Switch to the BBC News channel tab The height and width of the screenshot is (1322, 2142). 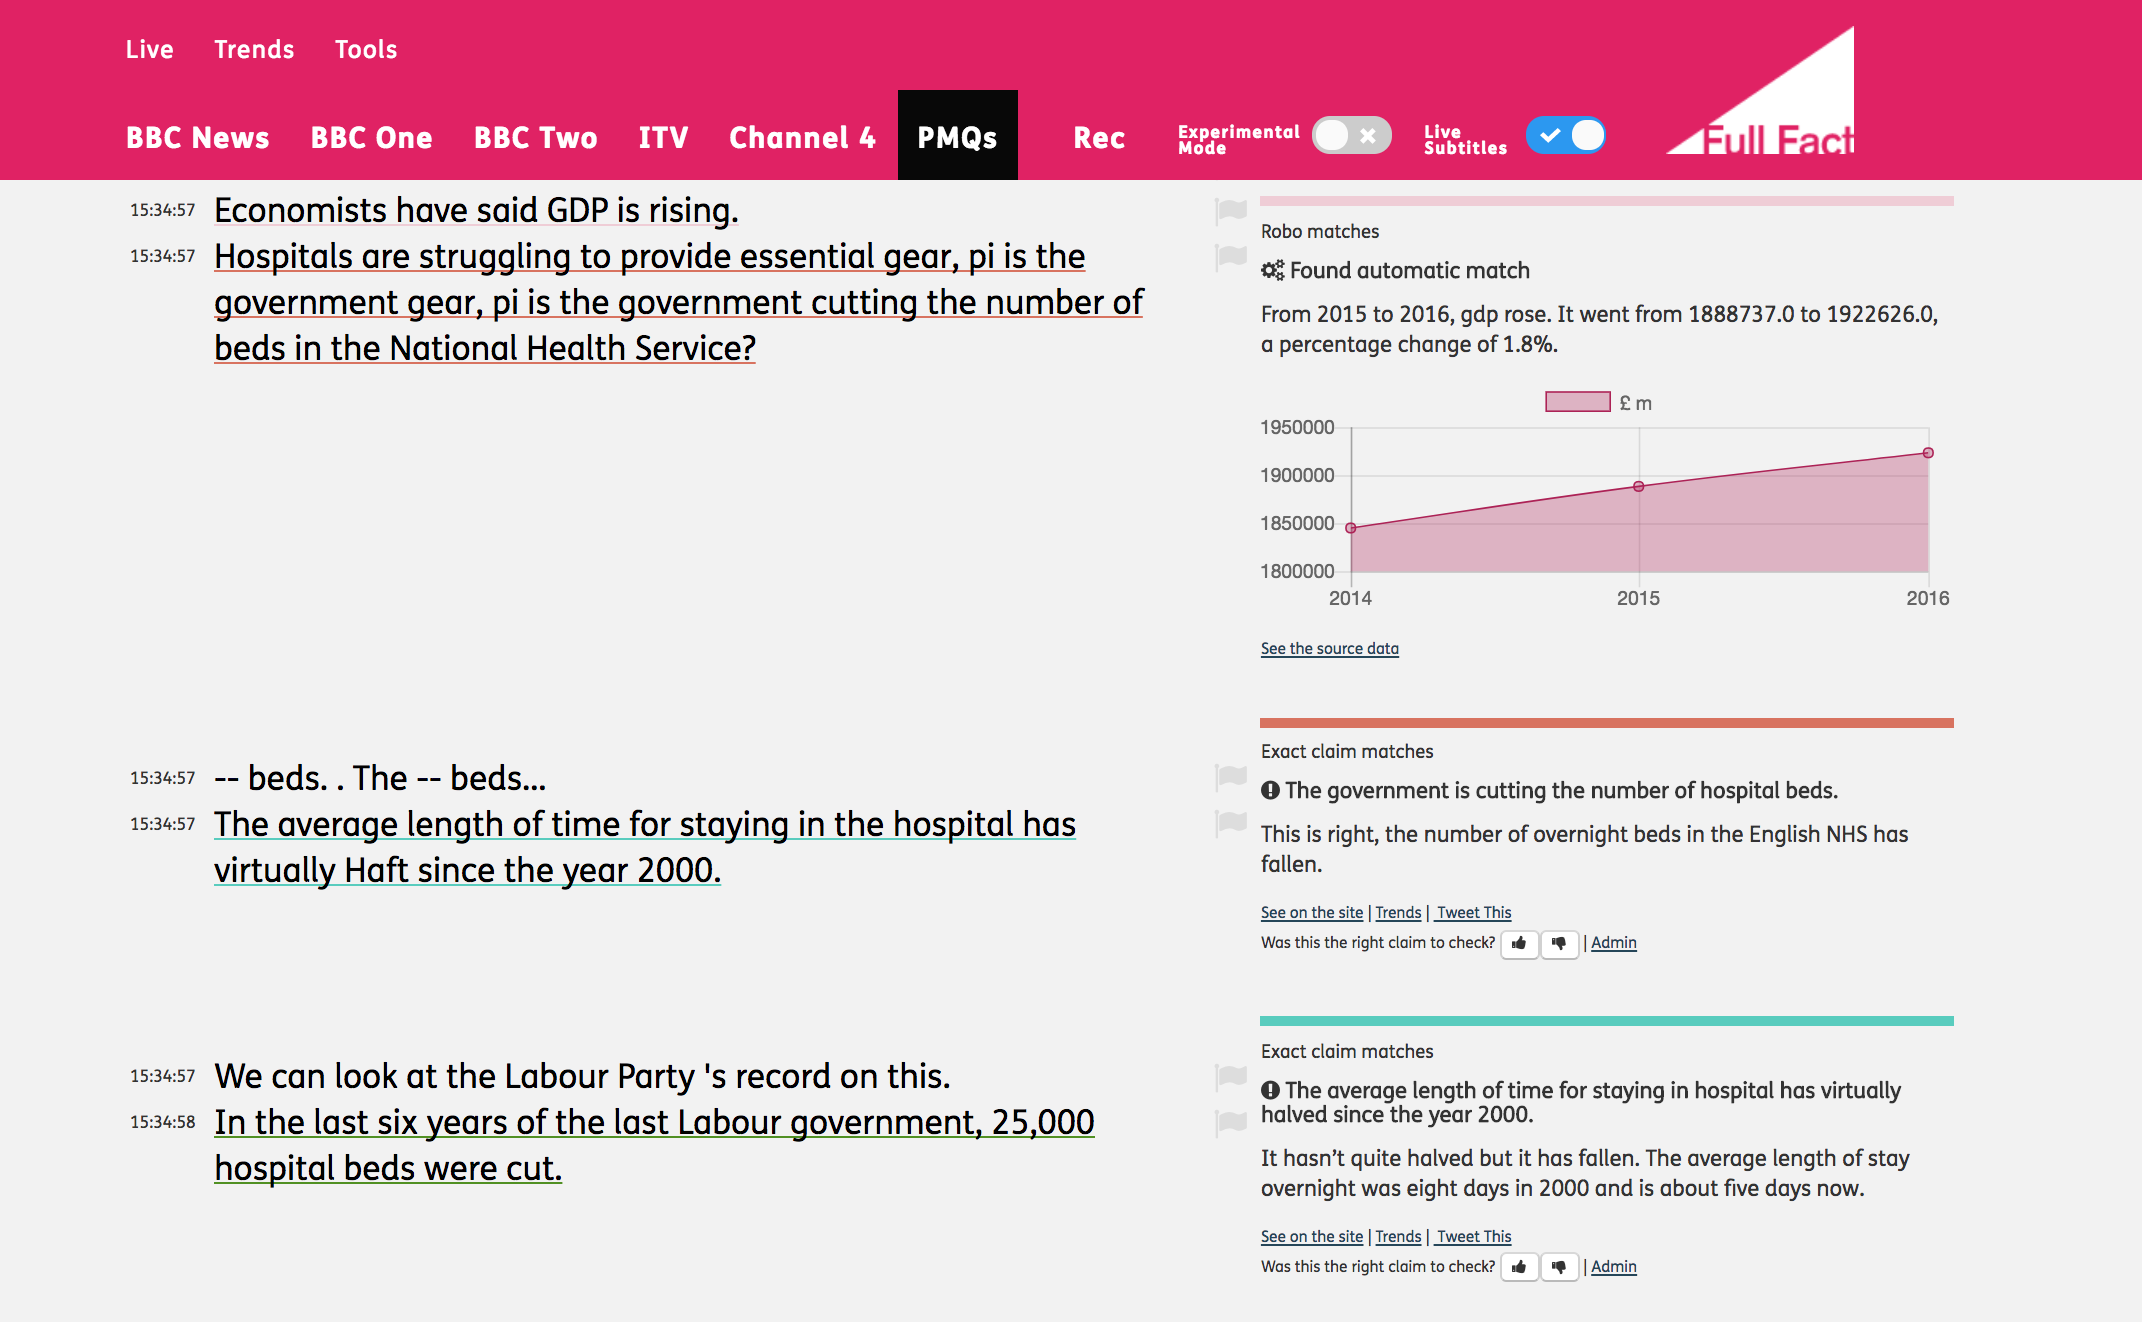(198, 138)
